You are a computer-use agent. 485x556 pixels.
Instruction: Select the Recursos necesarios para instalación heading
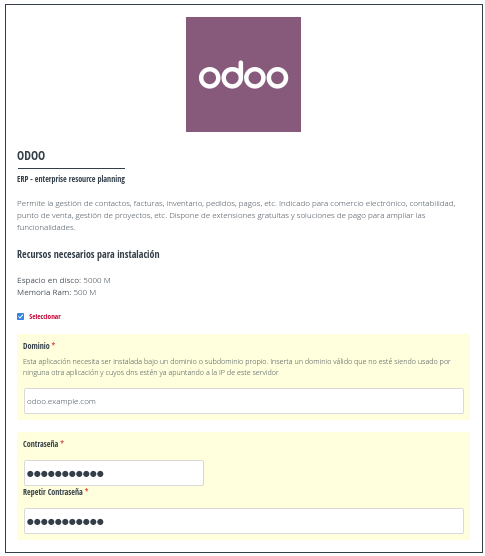click(88, 254)
